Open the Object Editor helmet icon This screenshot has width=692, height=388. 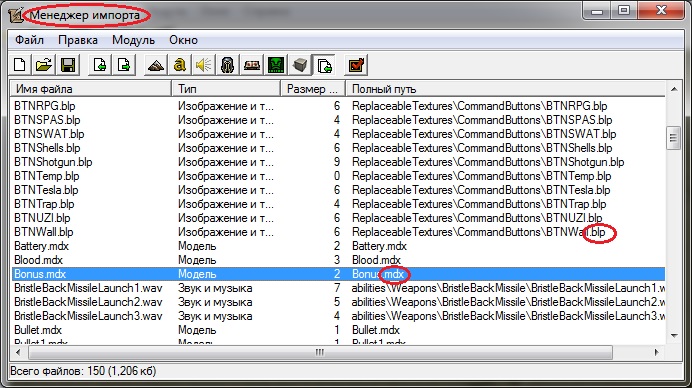(227, 65)
